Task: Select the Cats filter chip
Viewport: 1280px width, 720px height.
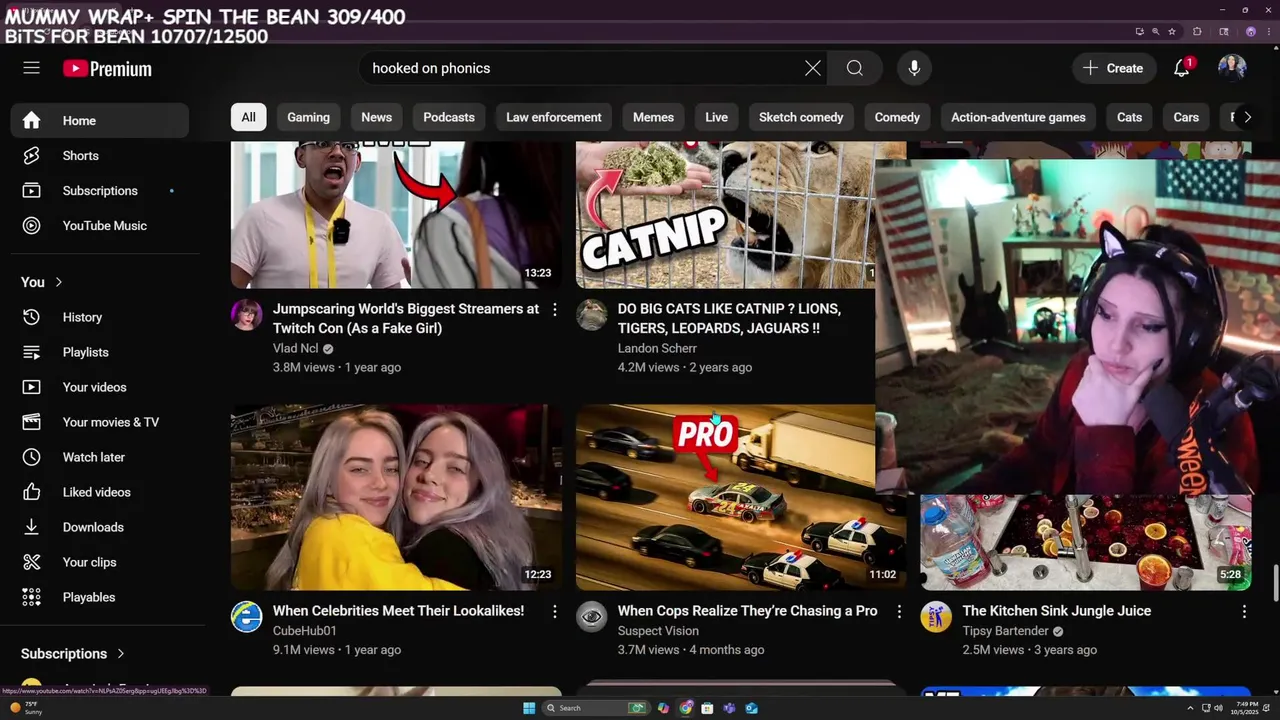Action: 1129,117
